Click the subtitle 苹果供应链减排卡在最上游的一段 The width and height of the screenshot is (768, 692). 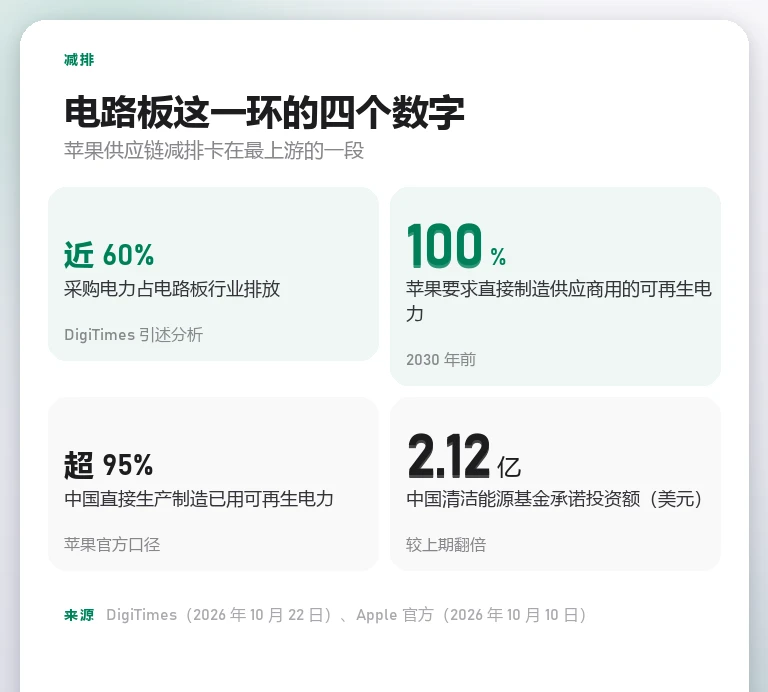click(214, 150)
